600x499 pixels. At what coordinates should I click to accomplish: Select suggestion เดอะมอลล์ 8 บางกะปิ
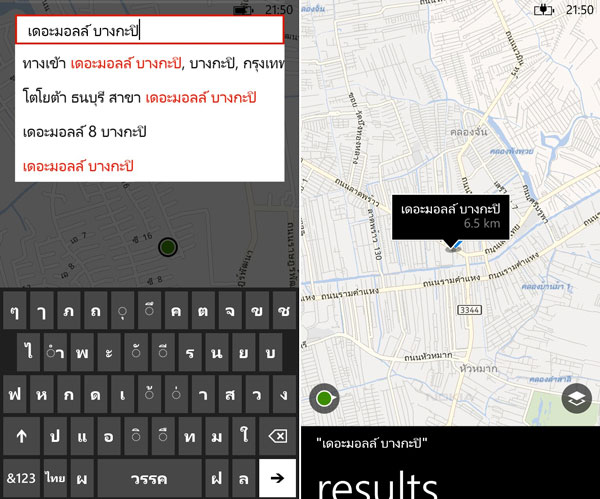pyautogui.click(x=150, y=132)
